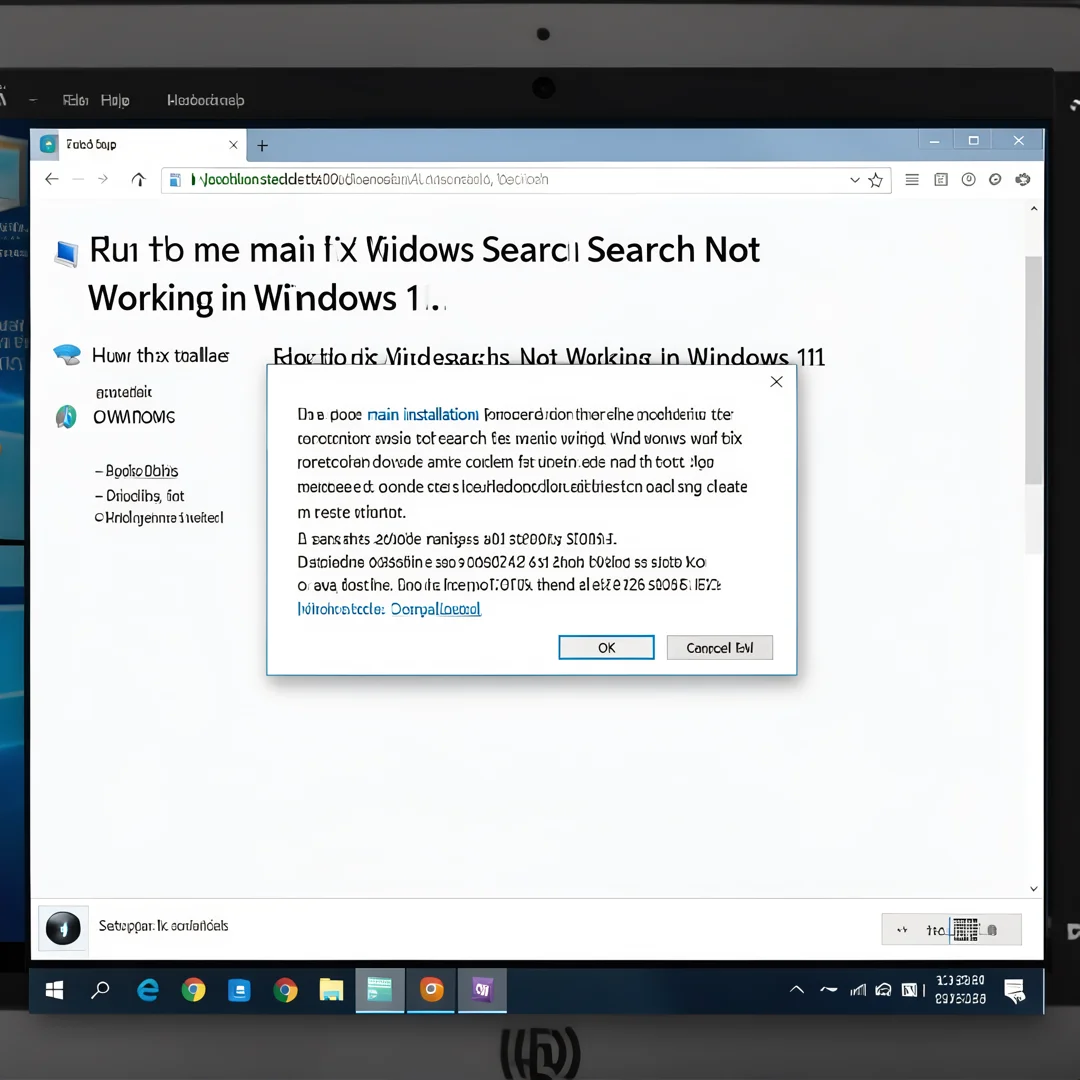
Task: Open the blue store-like taskbar icon
Action: click(239, 990)
